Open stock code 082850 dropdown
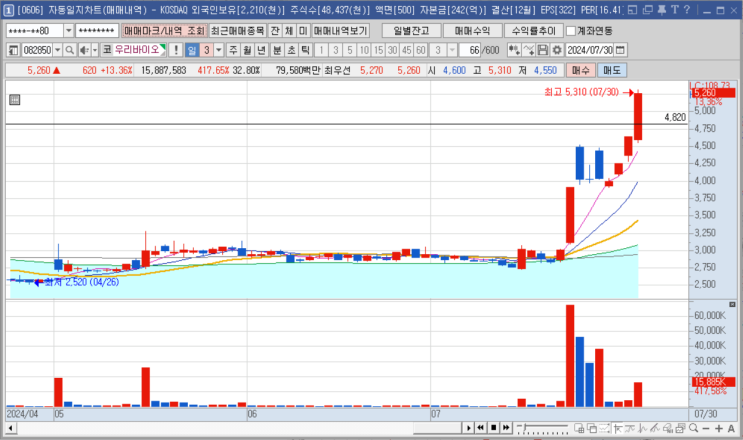The image size is (743, 440). [x=57, y=50]
